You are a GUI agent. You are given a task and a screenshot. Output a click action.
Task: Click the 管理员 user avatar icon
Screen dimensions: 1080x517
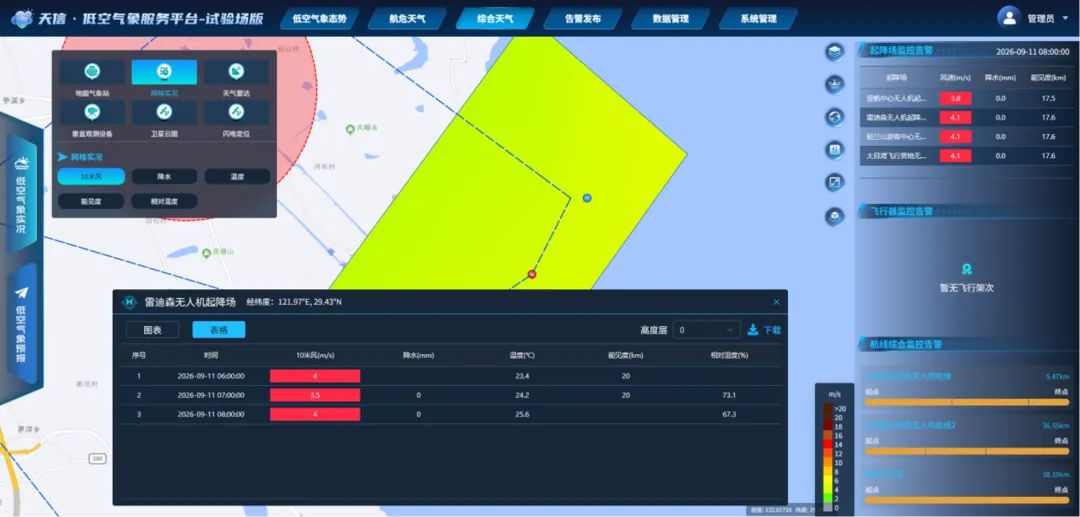coord(1009,17)
